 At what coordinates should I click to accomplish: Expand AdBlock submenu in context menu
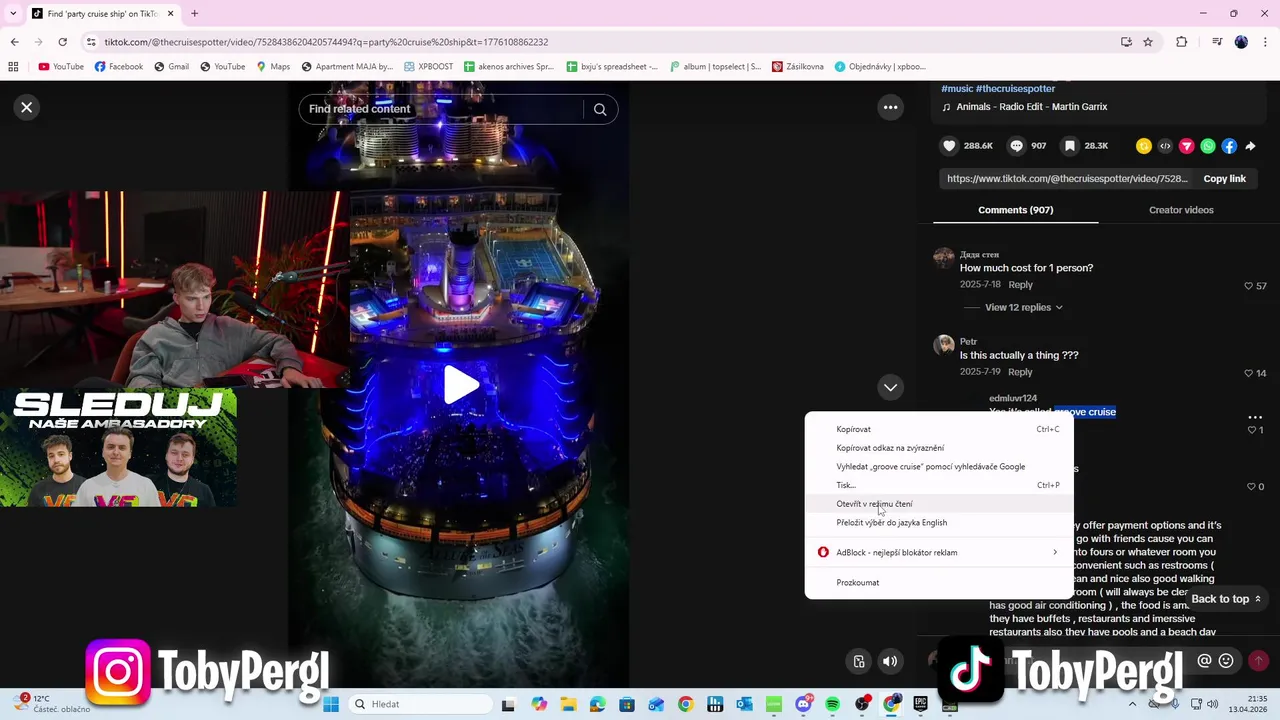[x=939, y=552]
